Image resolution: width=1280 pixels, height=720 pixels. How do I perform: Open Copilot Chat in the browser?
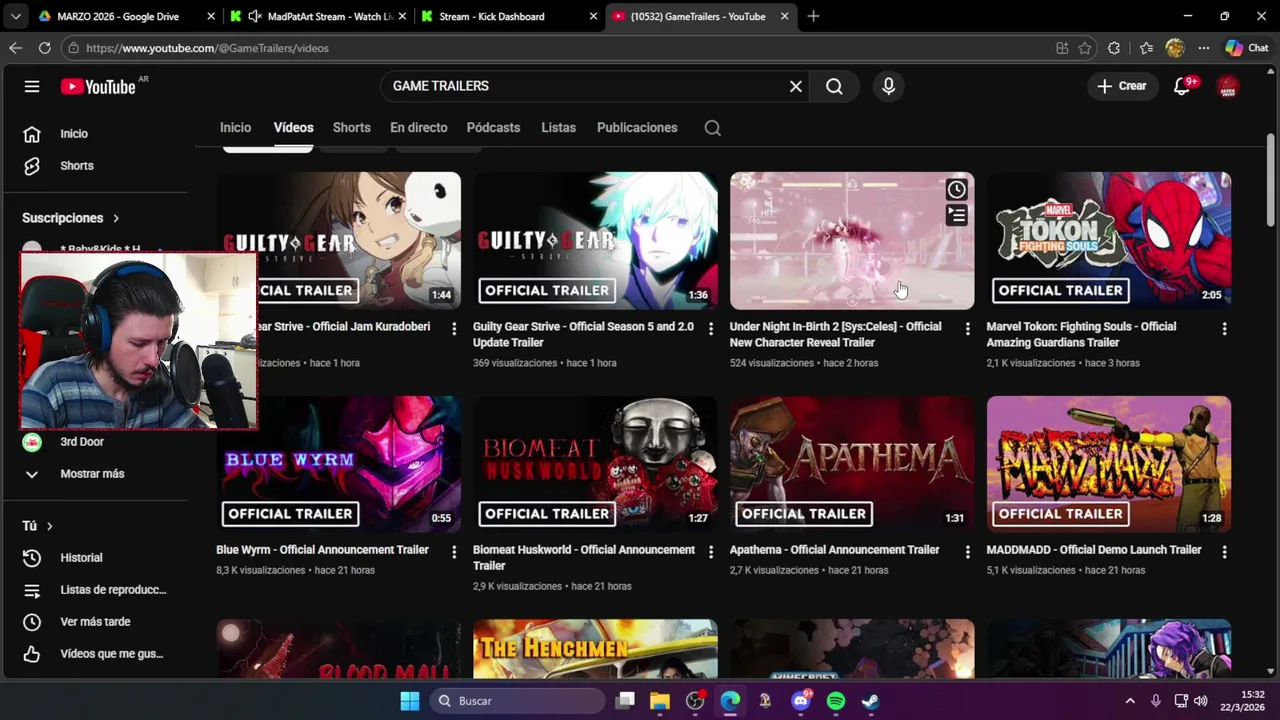pos(1247,48)
